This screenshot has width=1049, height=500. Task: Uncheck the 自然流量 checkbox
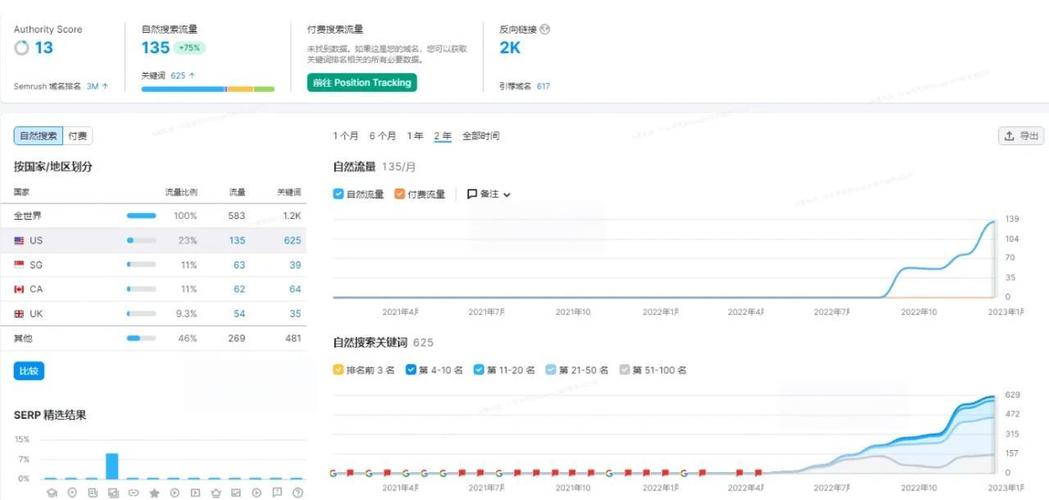339,194
